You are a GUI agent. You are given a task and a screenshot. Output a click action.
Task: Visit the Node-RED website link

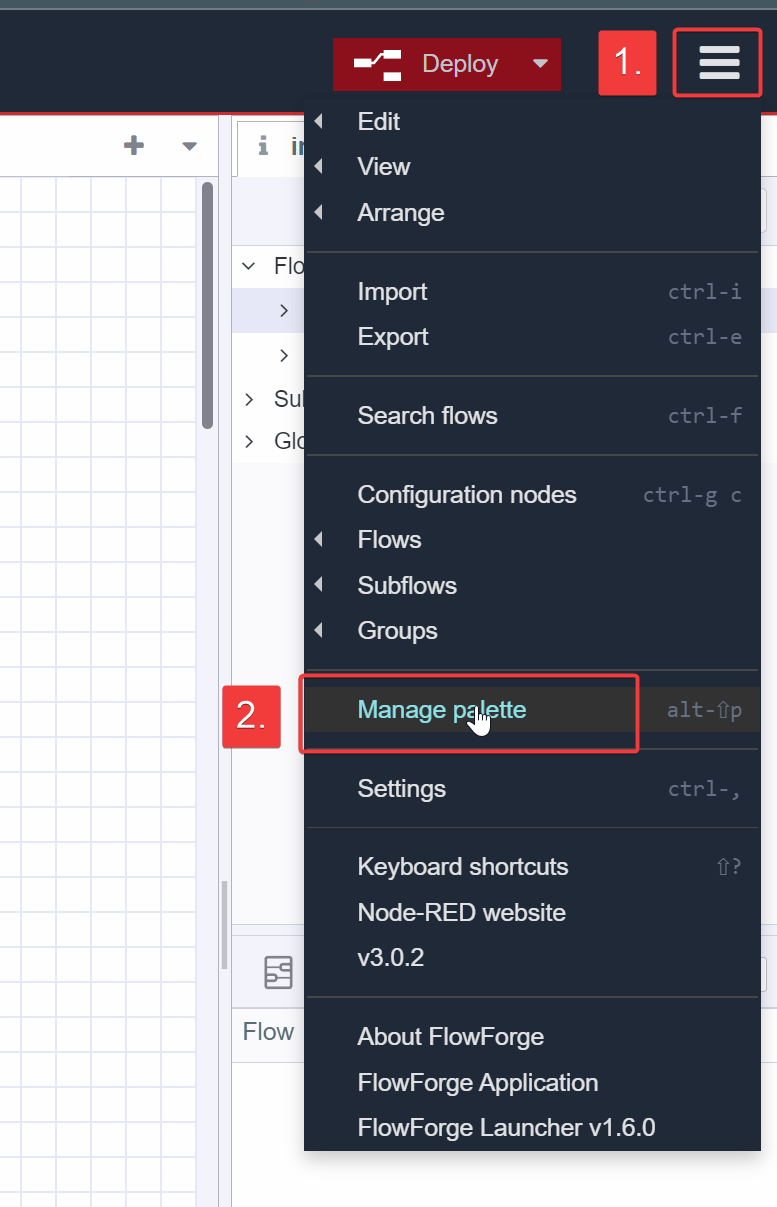pyautogui.click(x=461, y=912)
